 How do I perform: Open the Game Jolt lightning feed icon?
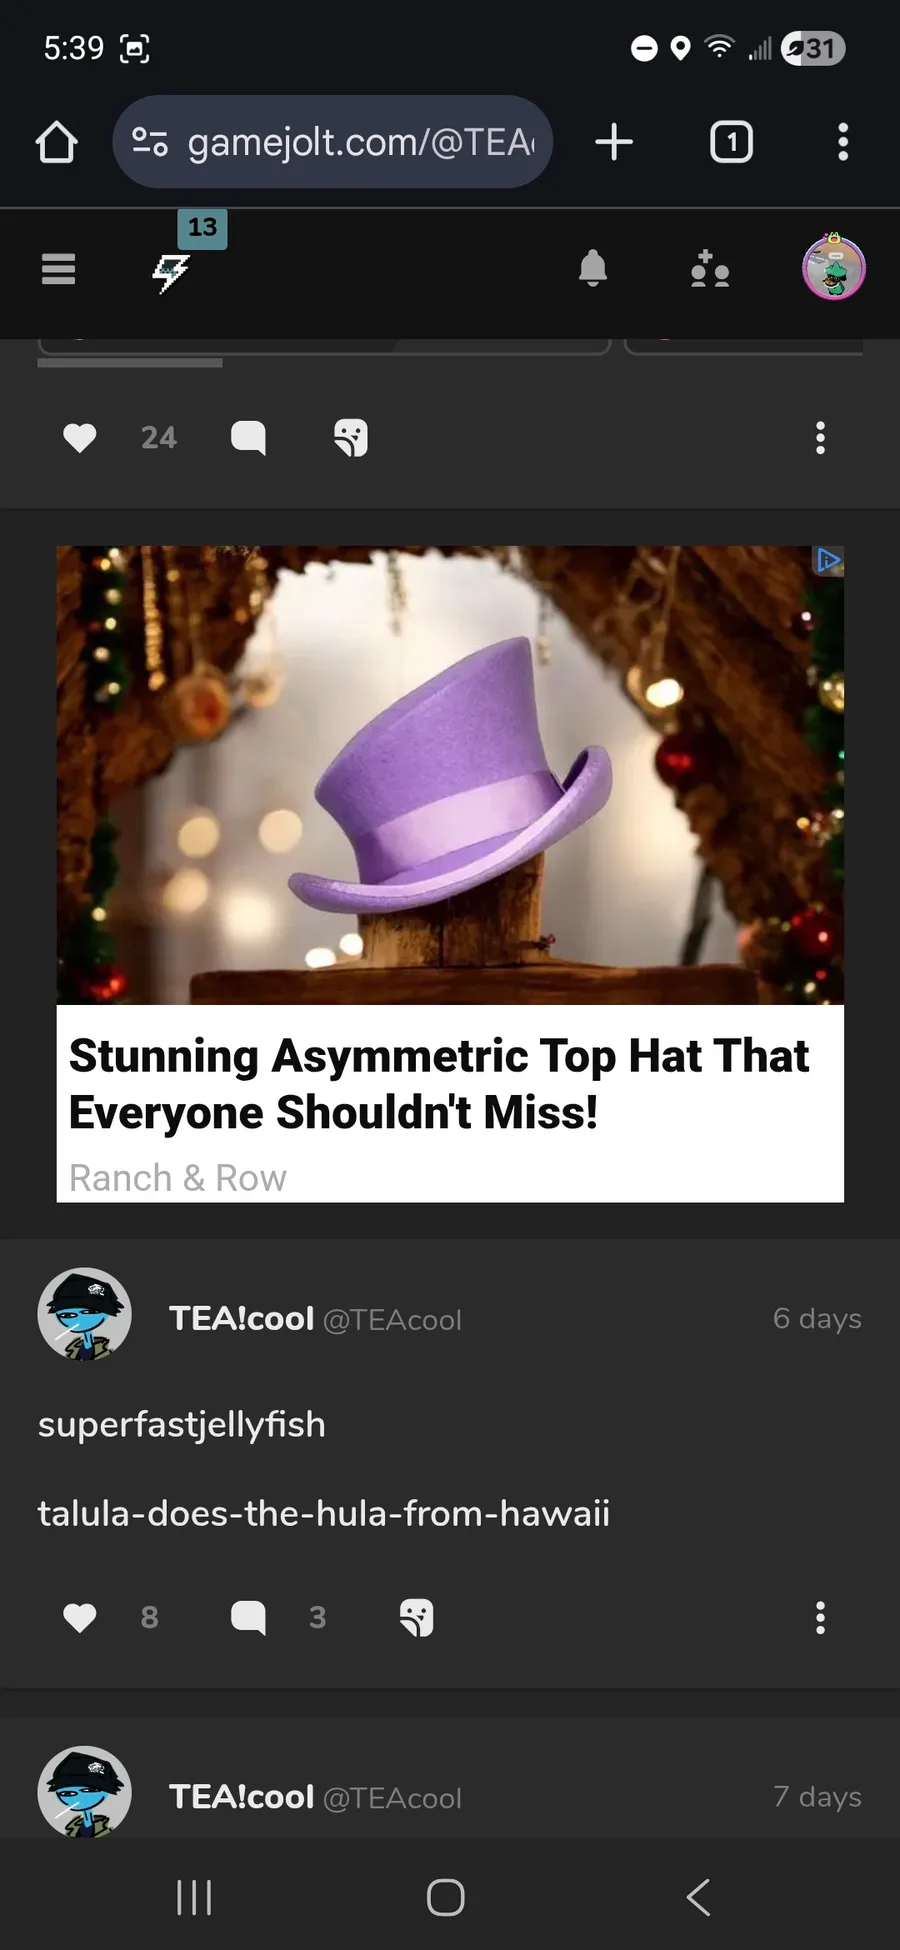click(x=171, y=271)
